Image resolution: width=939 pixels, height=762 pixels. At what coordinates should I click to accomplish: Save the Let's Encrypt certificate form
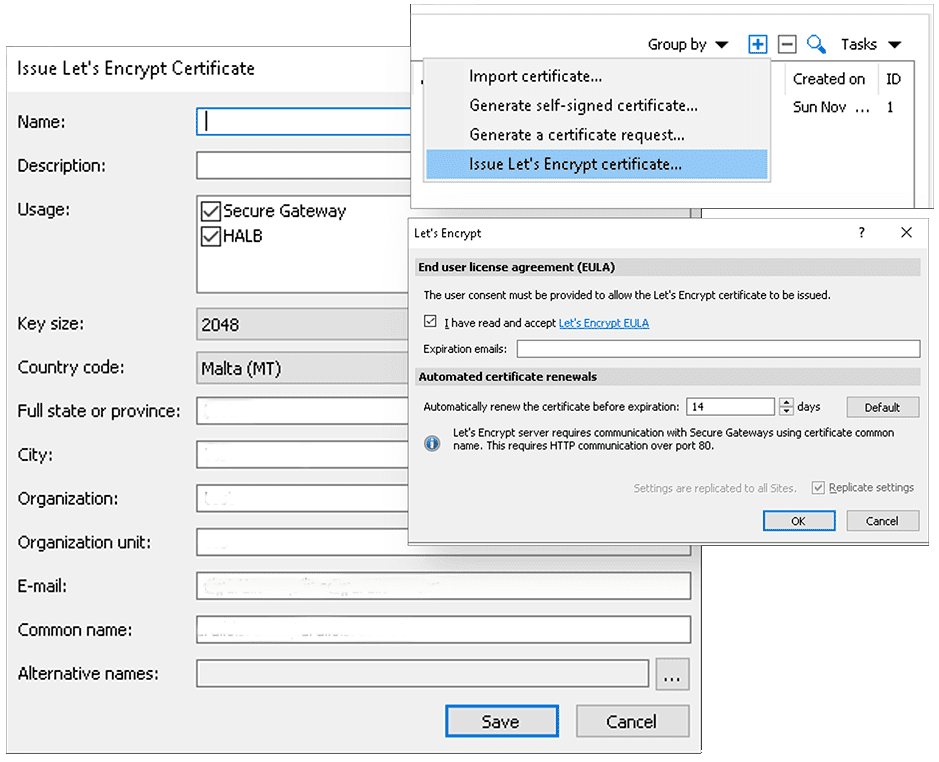coord(502,721)
